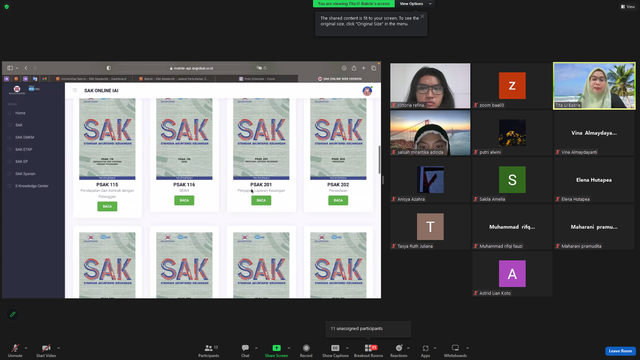Click the green annotate pencil icon
The height and width of the screenshot is (360, 640).
coord(13,314)
